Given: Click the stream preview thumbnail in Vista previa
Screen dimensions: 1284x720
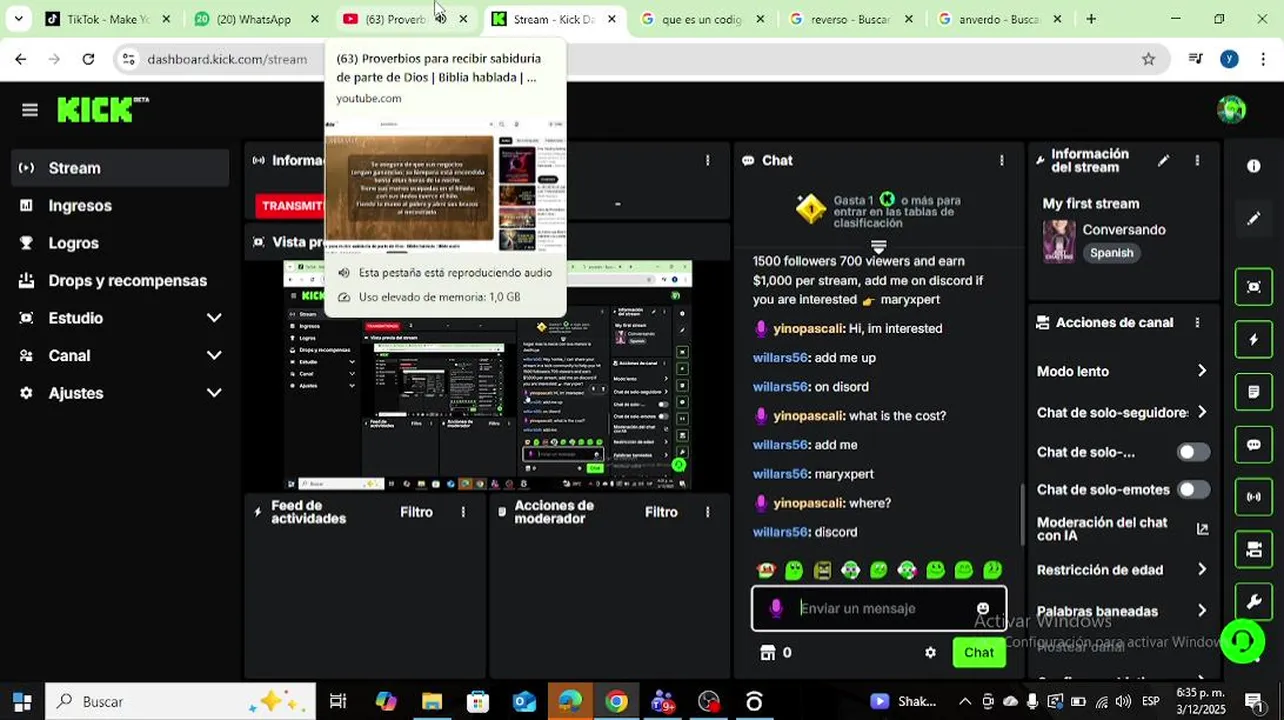Looking at the screenshot, I should [x=487, y=375].
